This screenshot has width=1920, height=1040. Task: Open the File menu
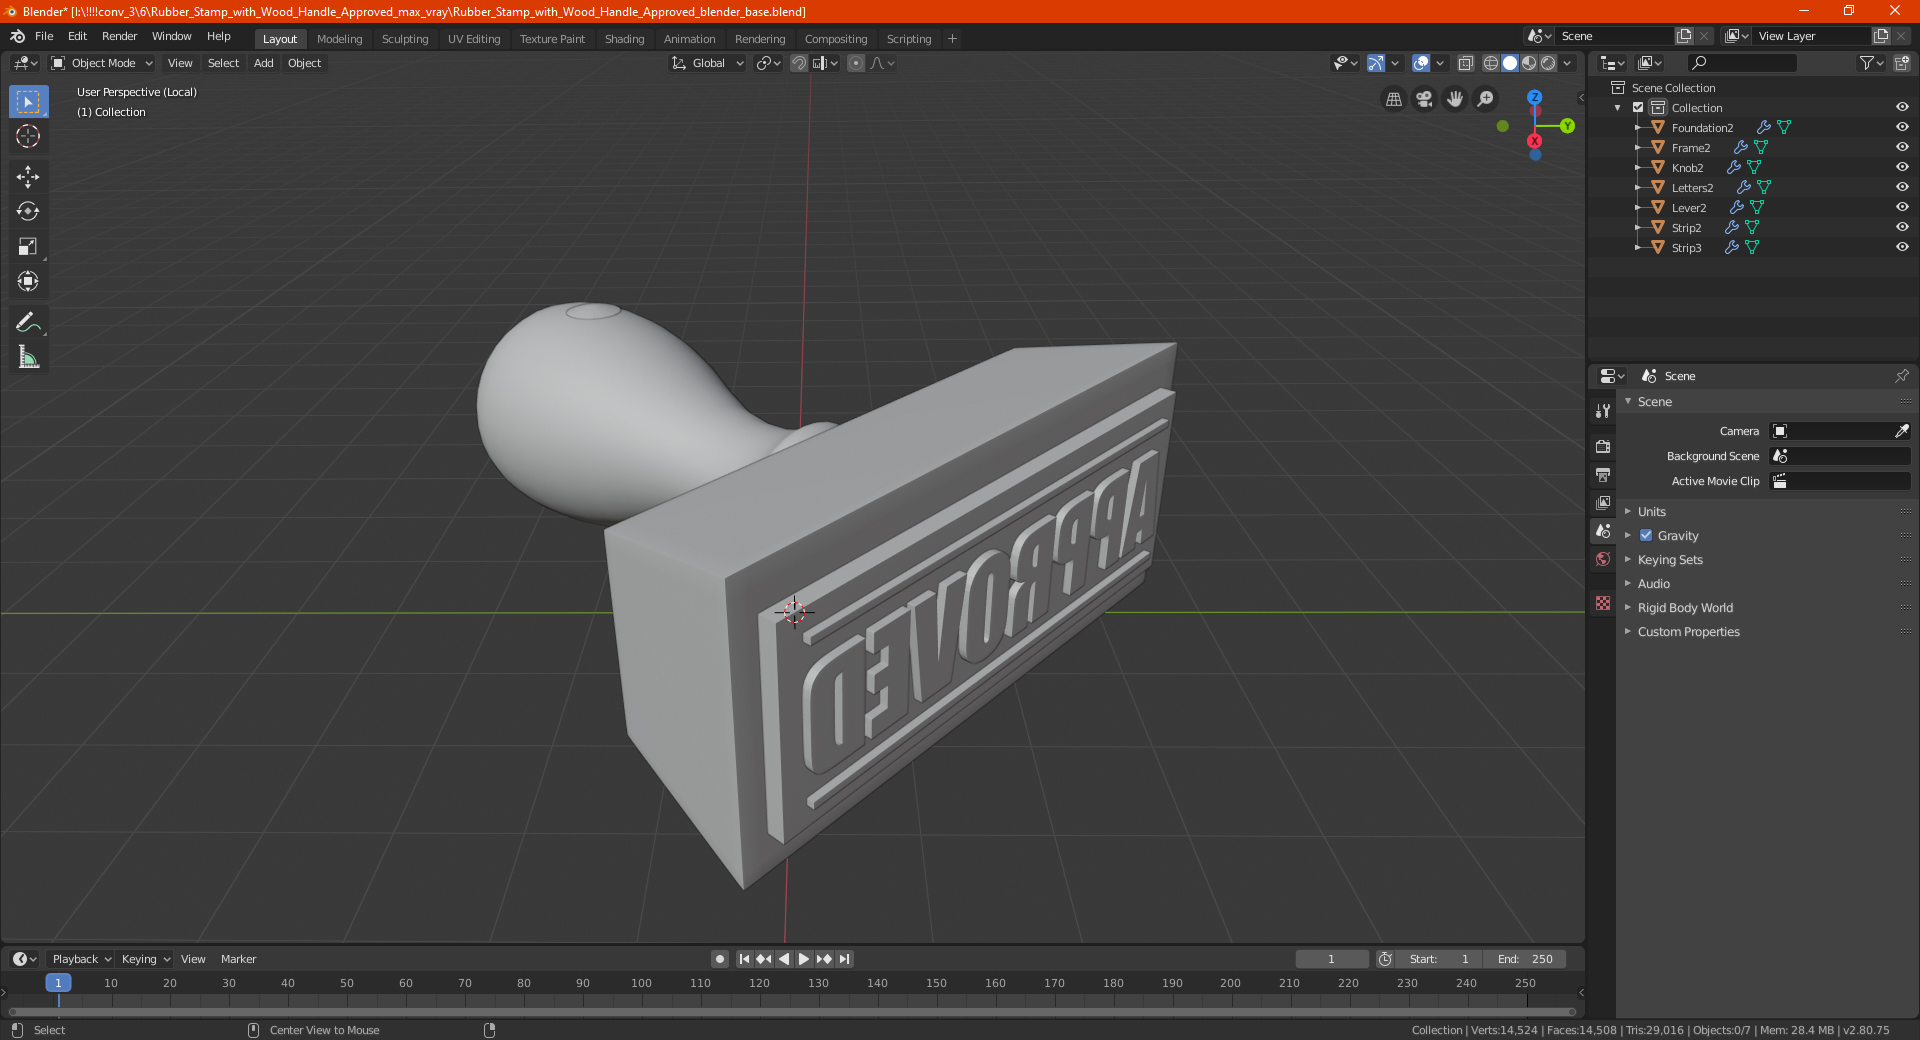click(44, 36)
